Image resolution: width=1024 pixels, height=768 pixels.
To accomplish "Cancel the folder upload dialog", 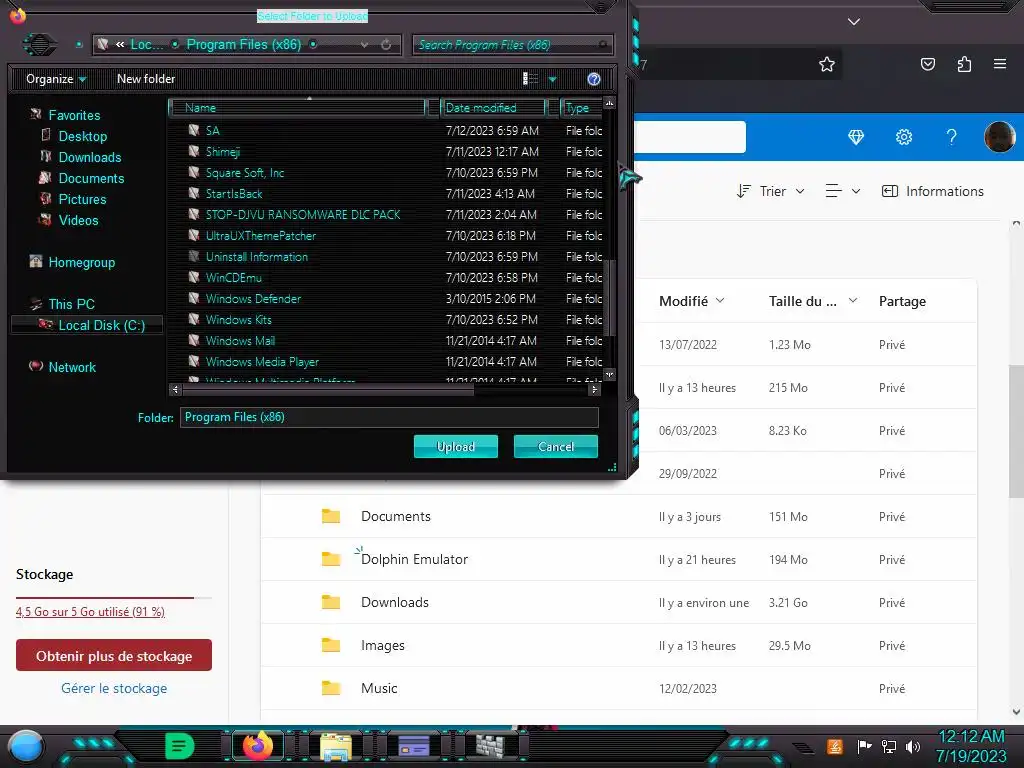I will click(556, 447).
